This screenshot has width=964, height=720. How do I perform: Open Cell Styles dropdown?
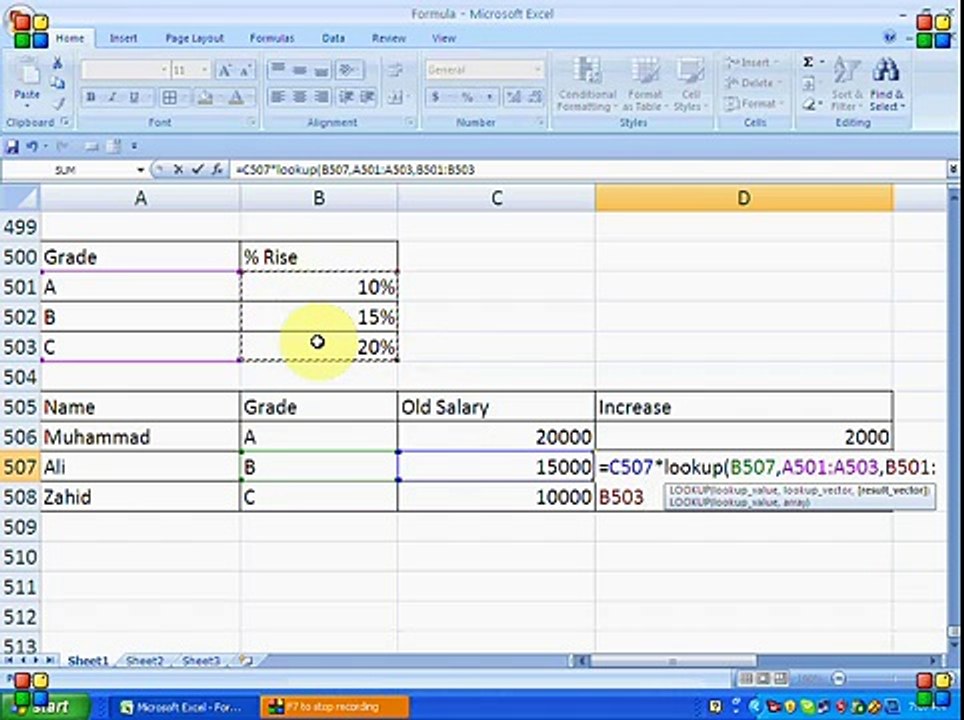[x=690, y=84]
